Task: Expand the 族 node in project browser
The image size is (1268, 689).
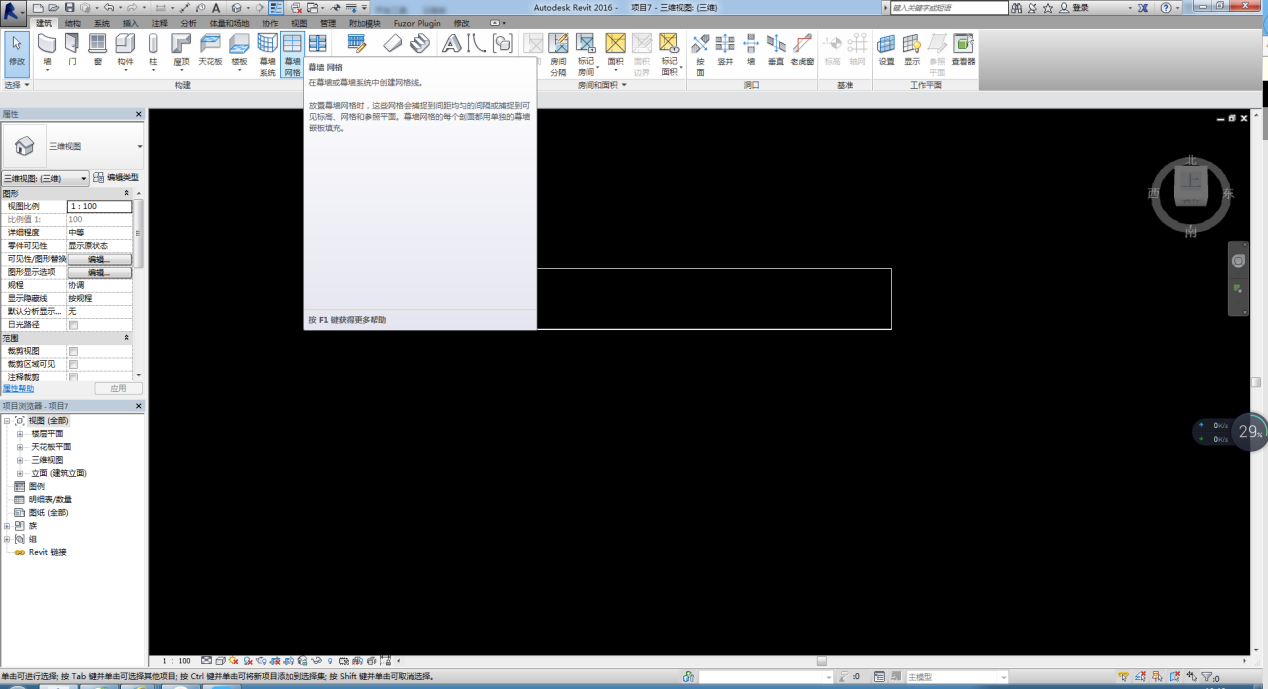Action: [x=8, y=526]
